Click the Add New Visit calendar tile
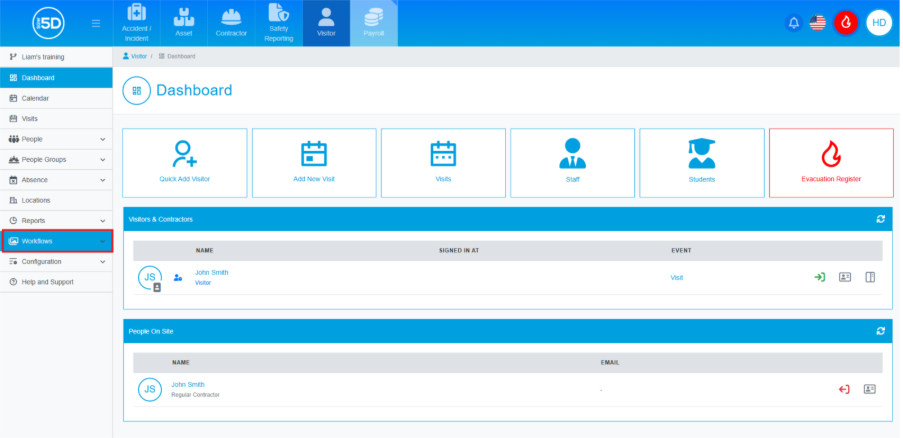This screenshot has width=903, height=438. click(x=314, y=162)
